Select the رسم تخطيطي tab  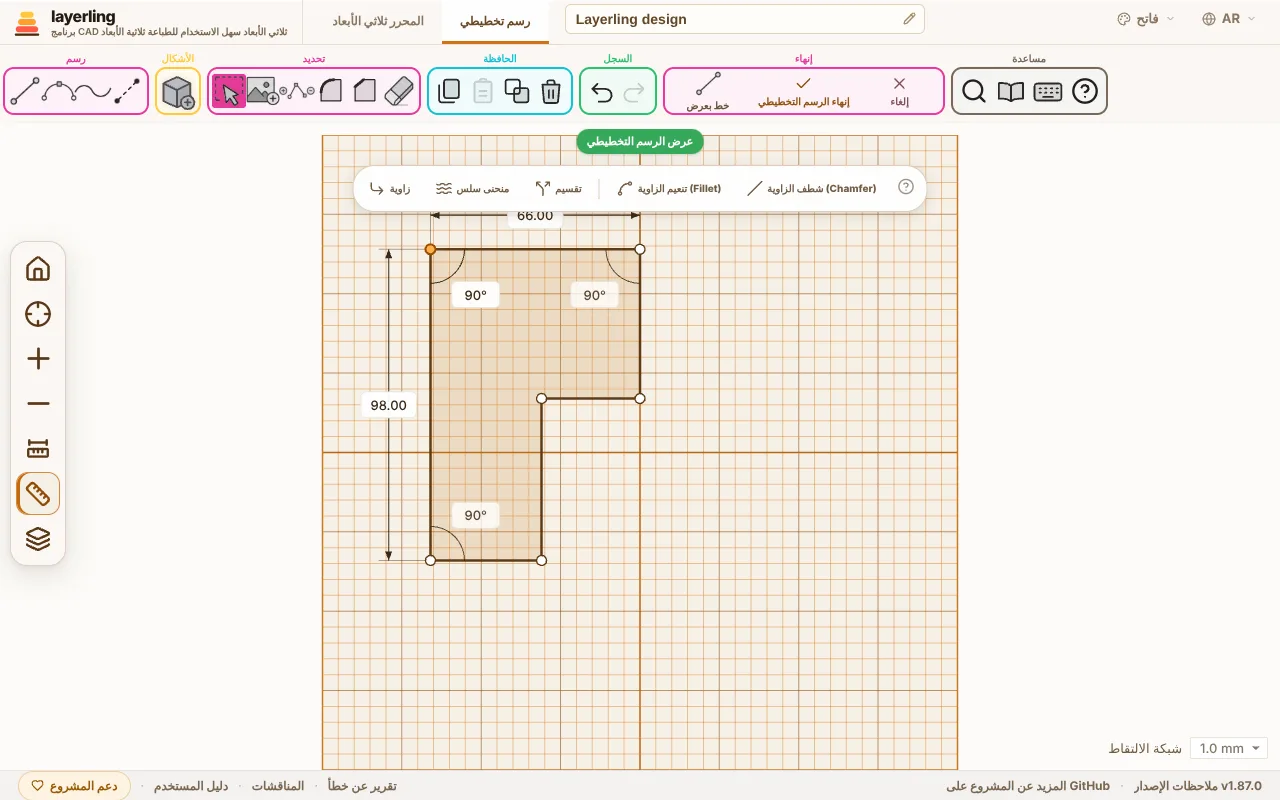coord(495,21)
